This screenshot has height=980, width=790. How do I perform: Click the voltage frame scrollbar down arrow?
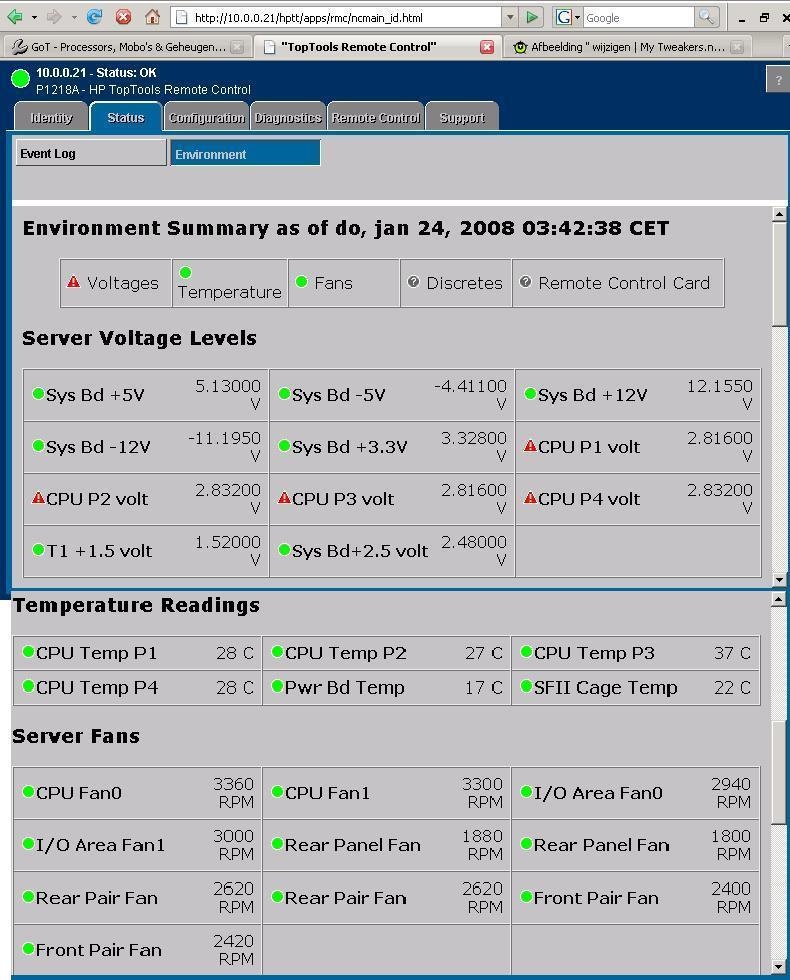tap(779, 579)
